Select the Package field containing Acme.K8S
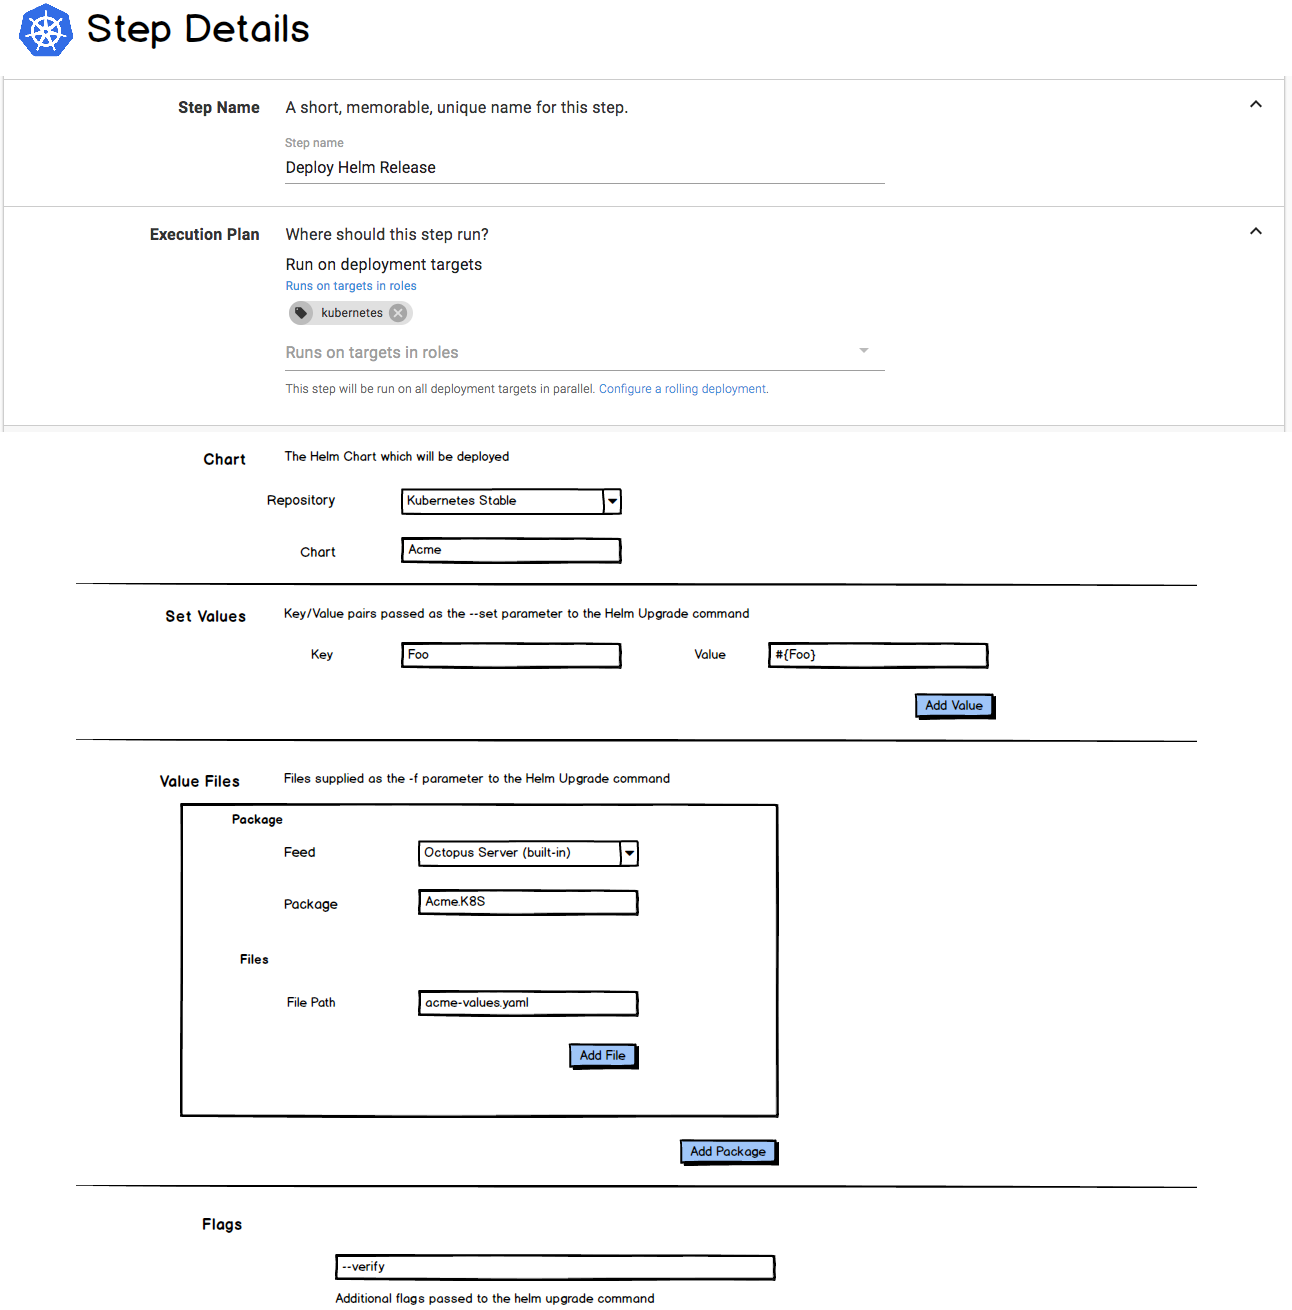Viewport: 1292px width, 1310px height. point(527,902)
